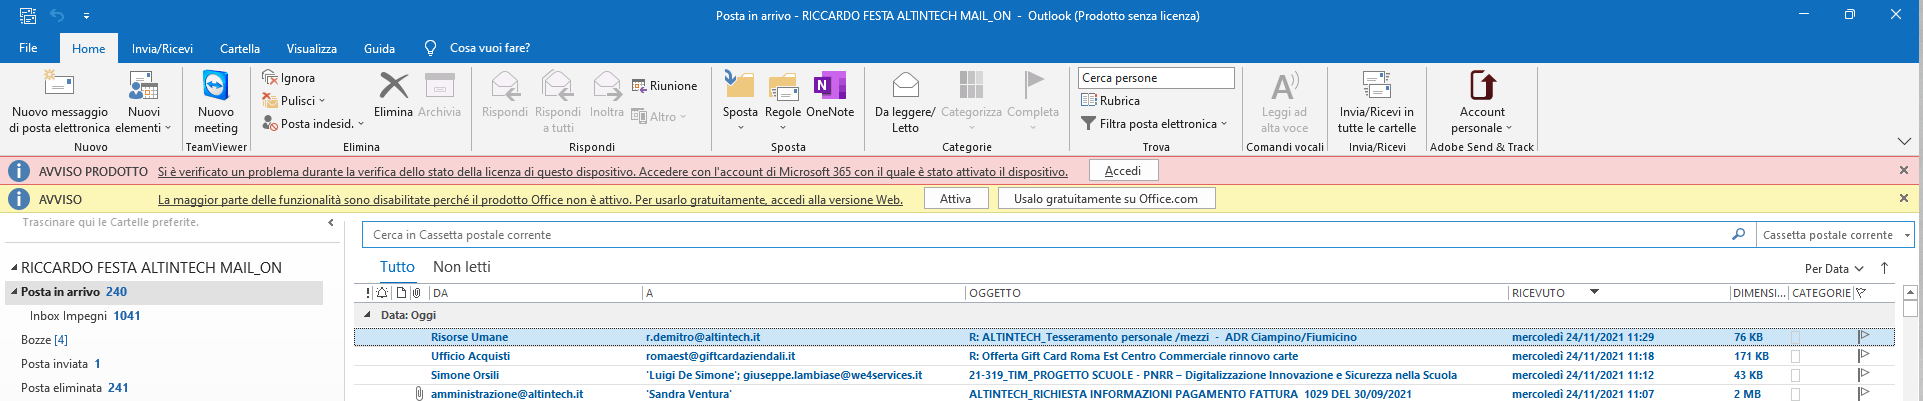Open the Cartella tab
This screenshot has width=1923, height=401.
click(240, 48)
